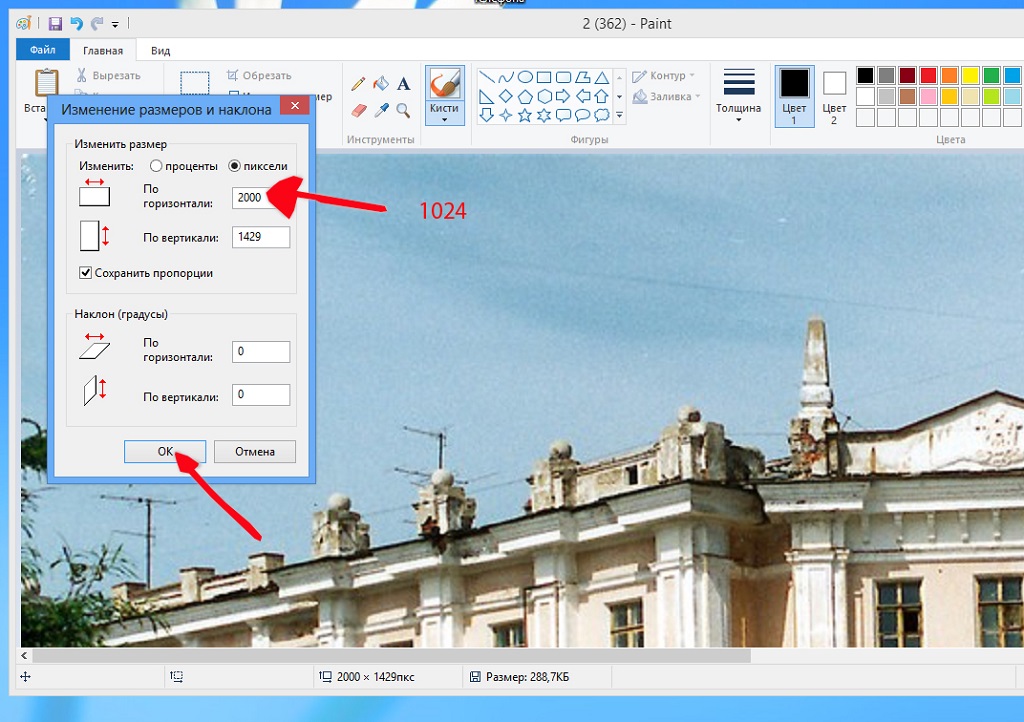Open the Кисти brushes dropdown
Viewport: 1024px width, 722px height.
(x=444, y=119)
